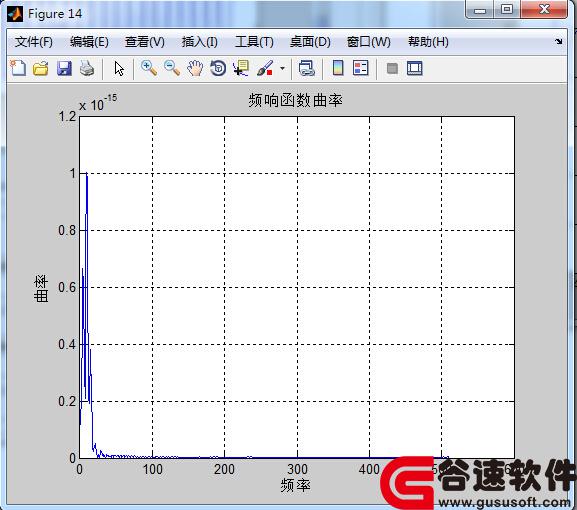Select the Zoom In magnifier tool
This screenshot has height=510, width=577.
tap(149, 68)
